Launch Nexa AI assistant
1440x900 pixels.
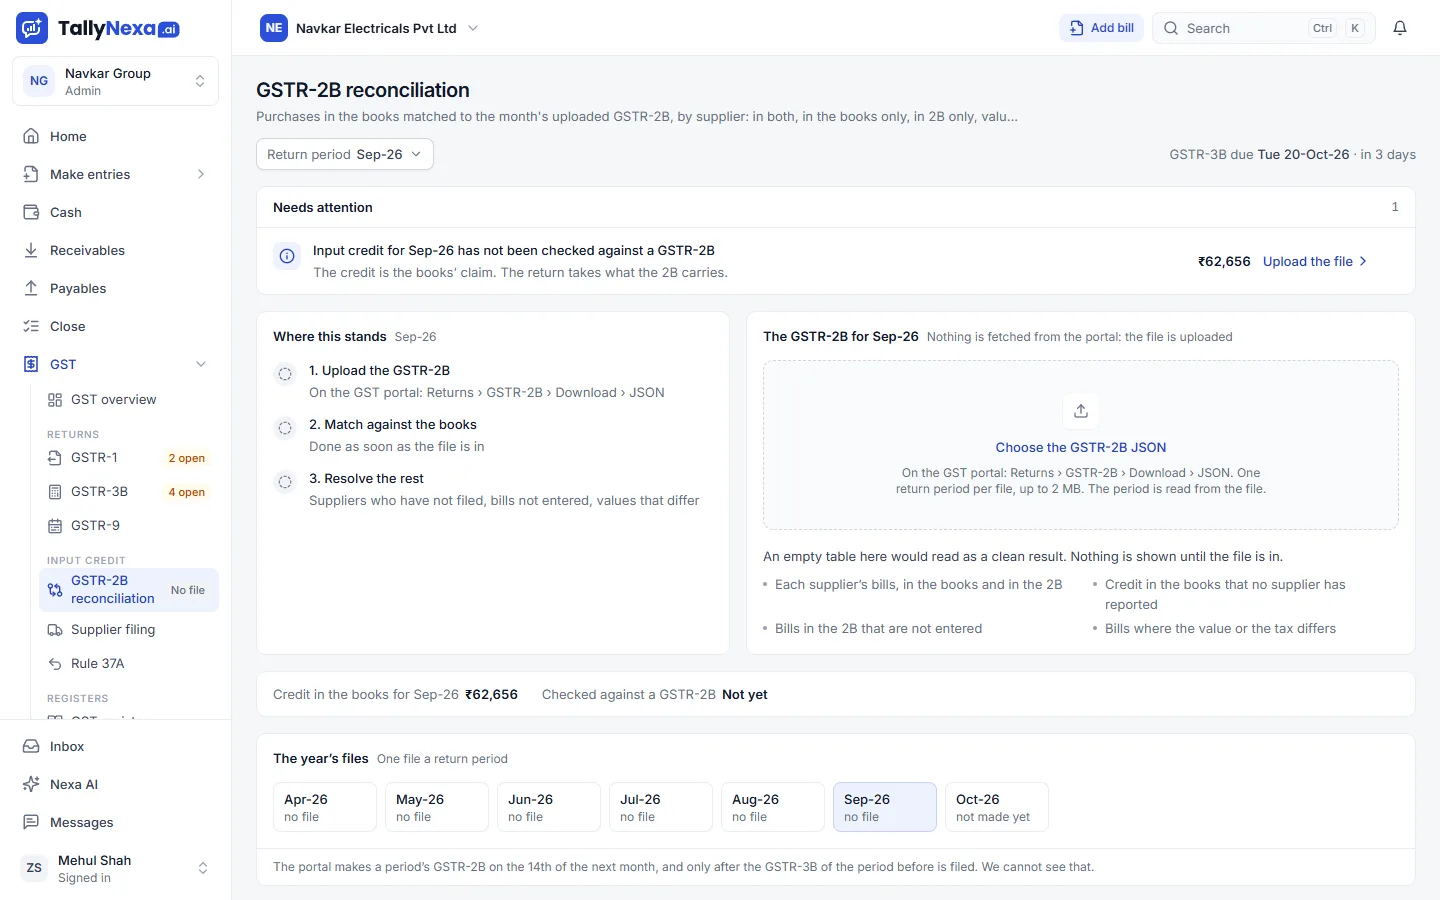[116, 784]
